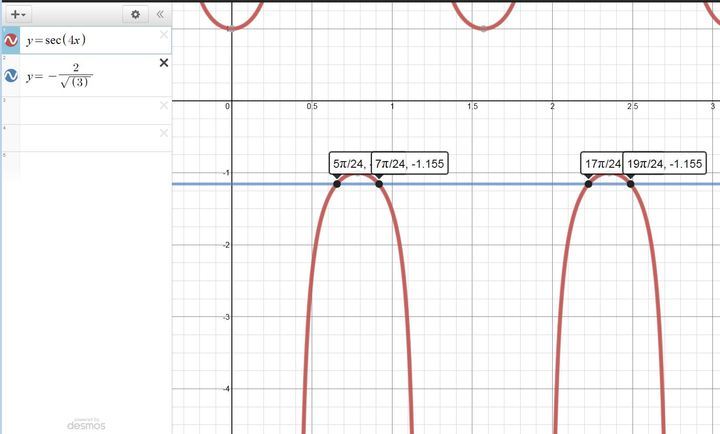Click the gray point at the origin-axis curve minimum
Image resolution: width=720 pixels, height=434 pixels.
(231, 28)
